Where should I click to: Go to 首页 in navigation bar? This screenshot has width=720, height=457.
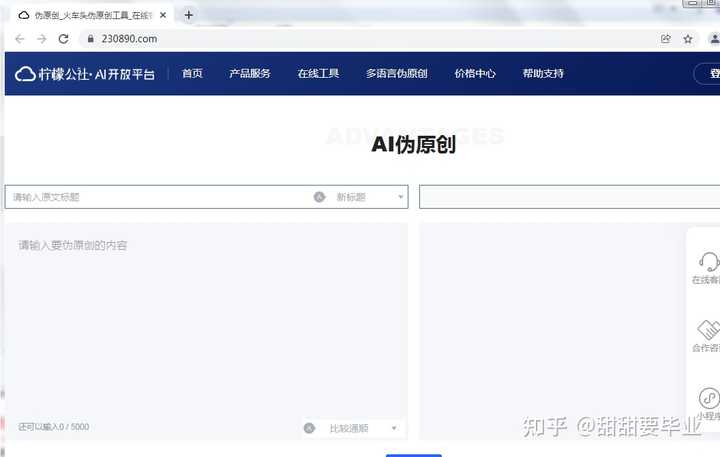(192, 73)
